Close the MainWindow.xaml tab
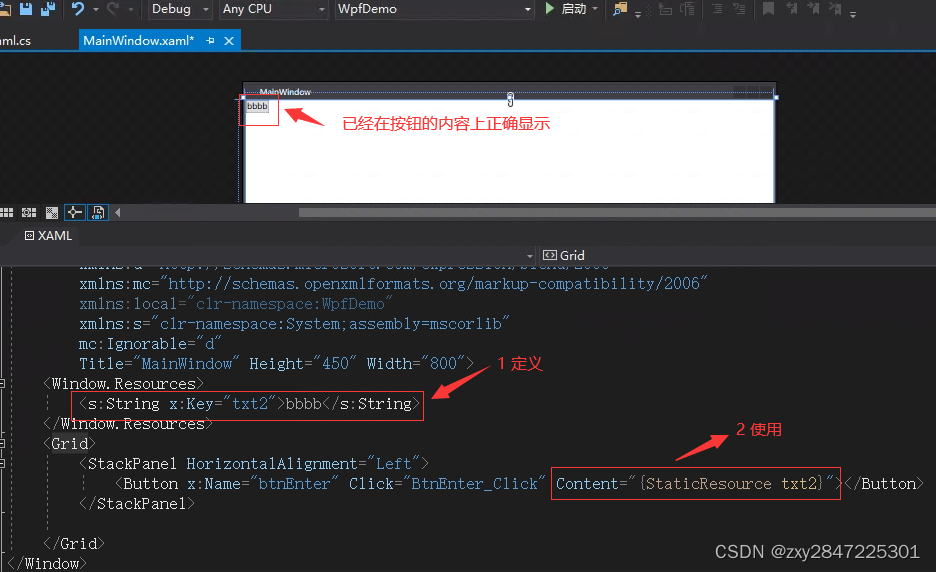936x572 pixels. click(x=229, y=41)
